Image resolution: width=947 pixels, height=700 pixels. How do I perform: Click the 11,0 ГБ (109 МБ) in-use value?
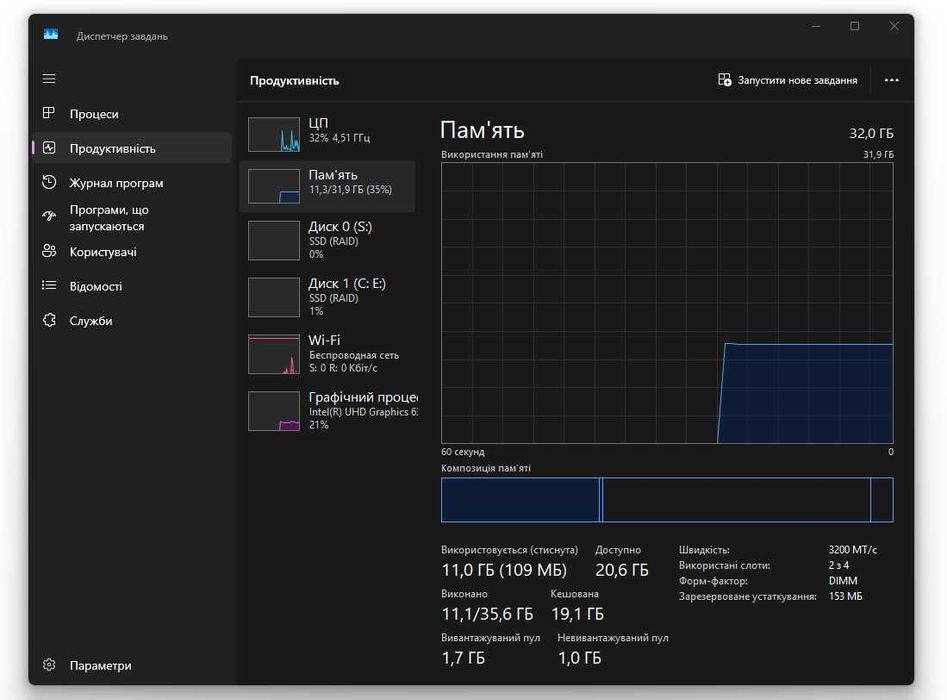[x=504, y=570]
